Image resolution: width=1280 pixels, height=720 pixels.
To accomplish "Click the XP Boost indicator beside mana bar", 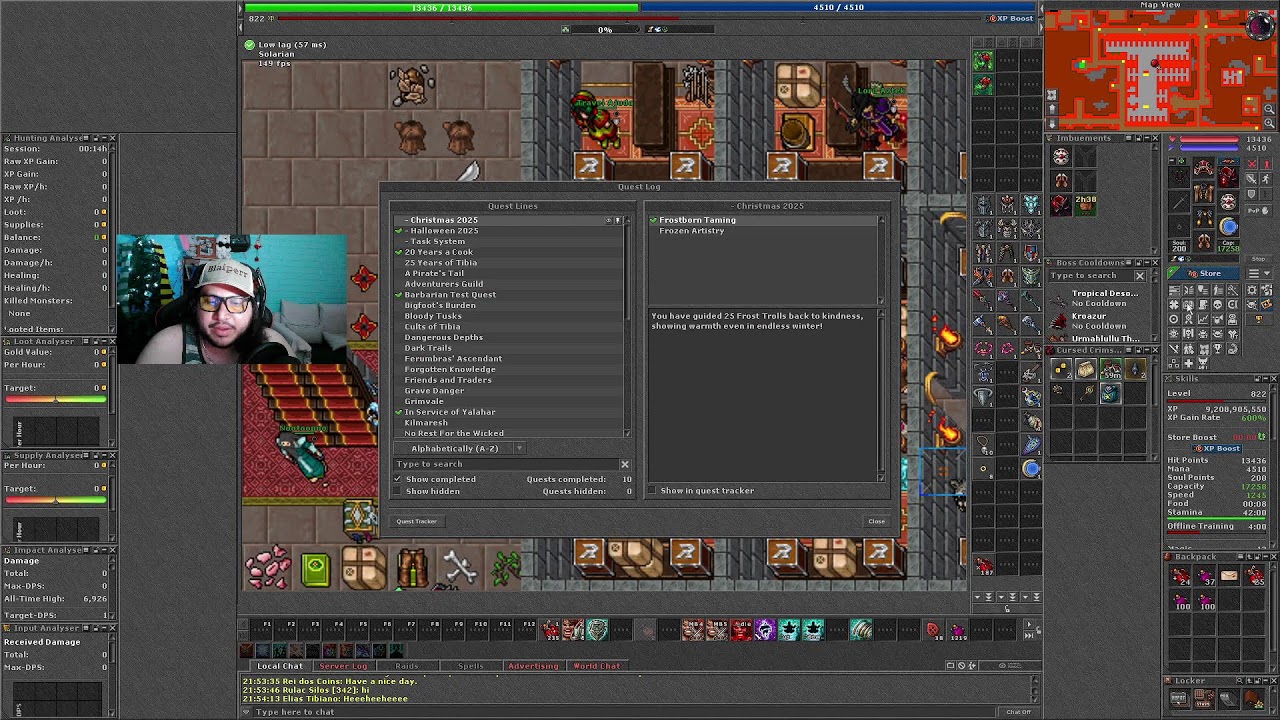I will 1011,18.
